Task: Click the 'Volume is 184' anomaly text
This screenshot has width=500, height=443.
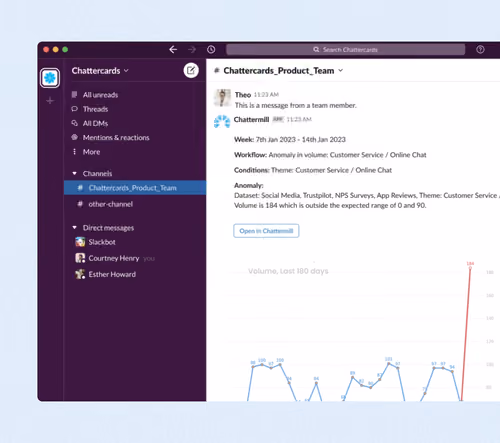Action: pyautogui.click(x=330, y=205)
